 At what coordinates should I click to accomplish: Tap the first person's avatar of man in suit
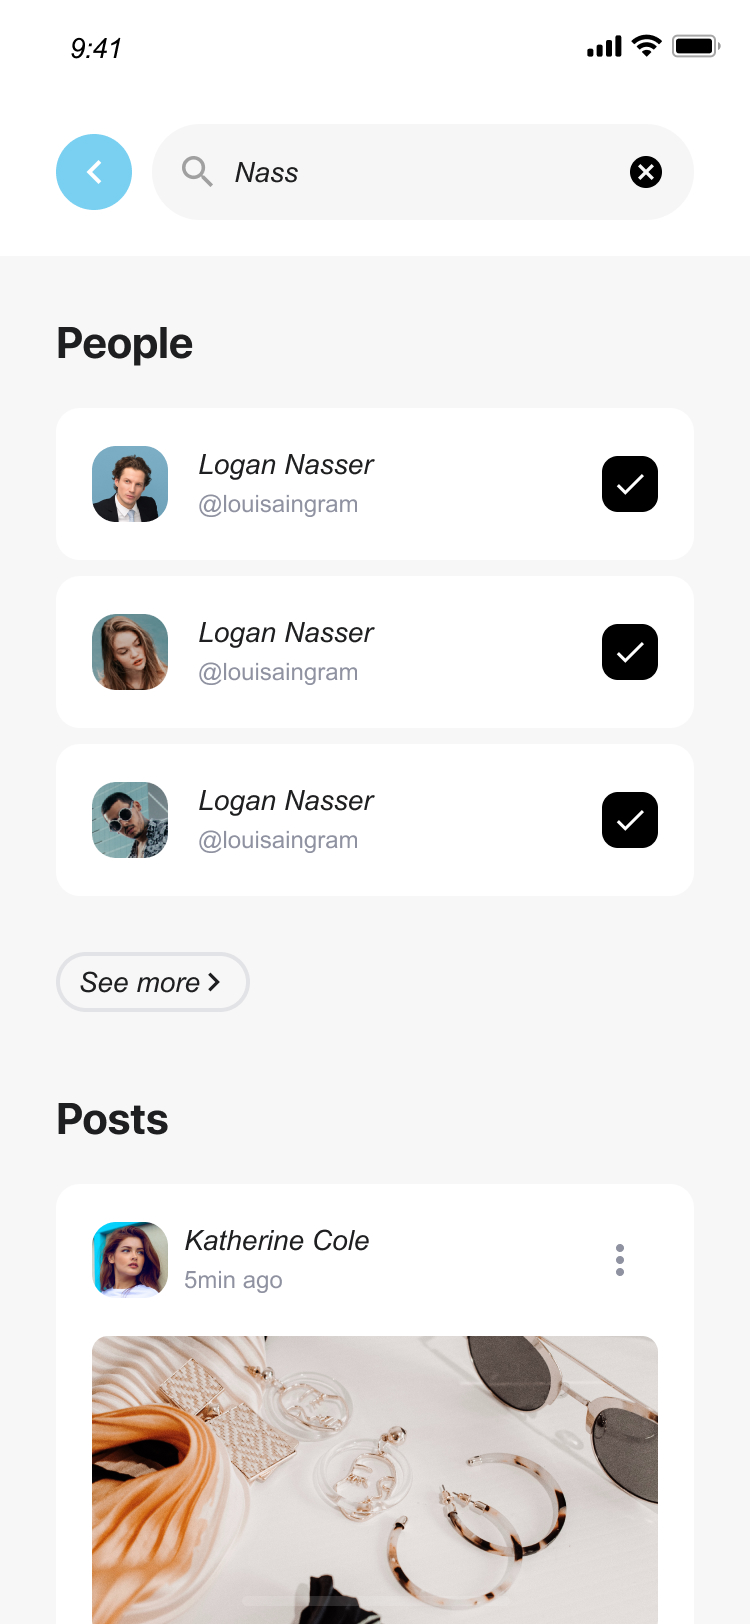pyautogui.click(x=130, y=484)
